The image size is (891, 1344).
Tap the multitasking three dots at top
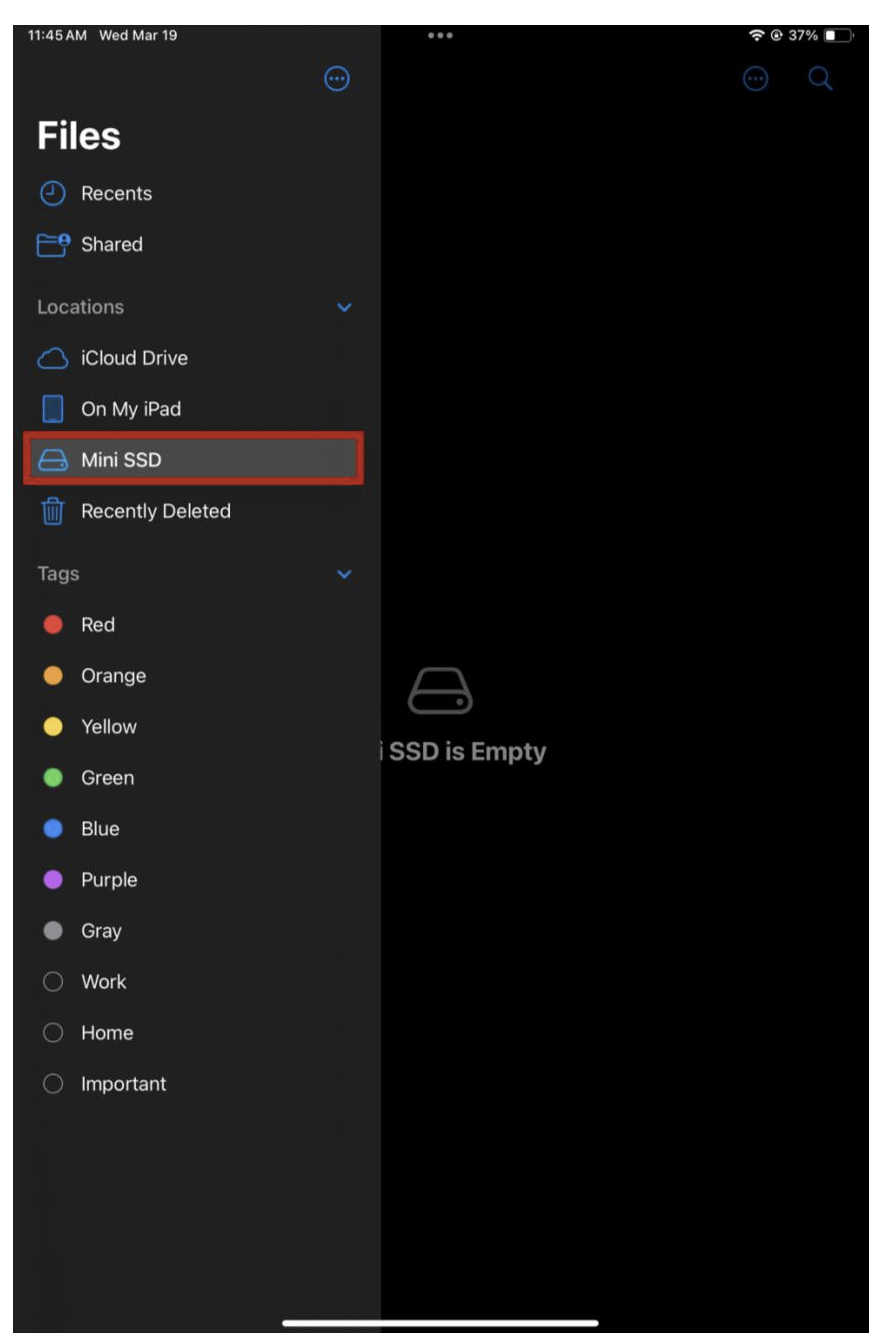point(440,35)
